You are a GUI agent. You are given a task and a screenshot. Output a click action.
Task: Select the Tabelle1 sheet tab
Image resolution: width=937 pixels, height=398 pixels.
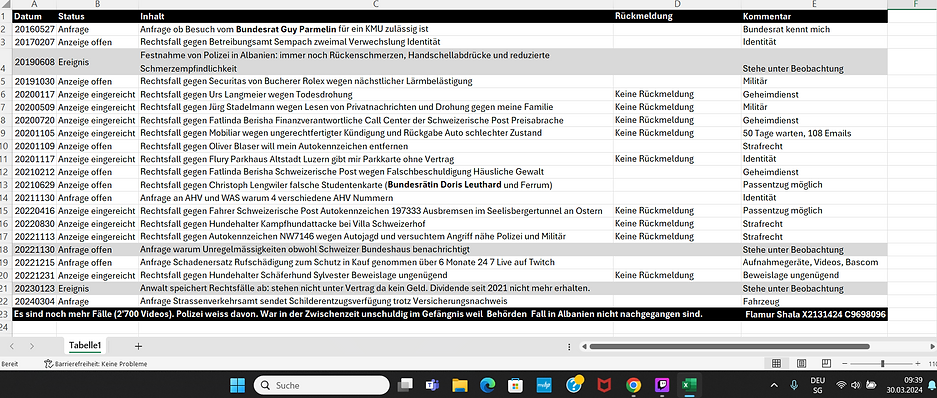coord(85,345)
